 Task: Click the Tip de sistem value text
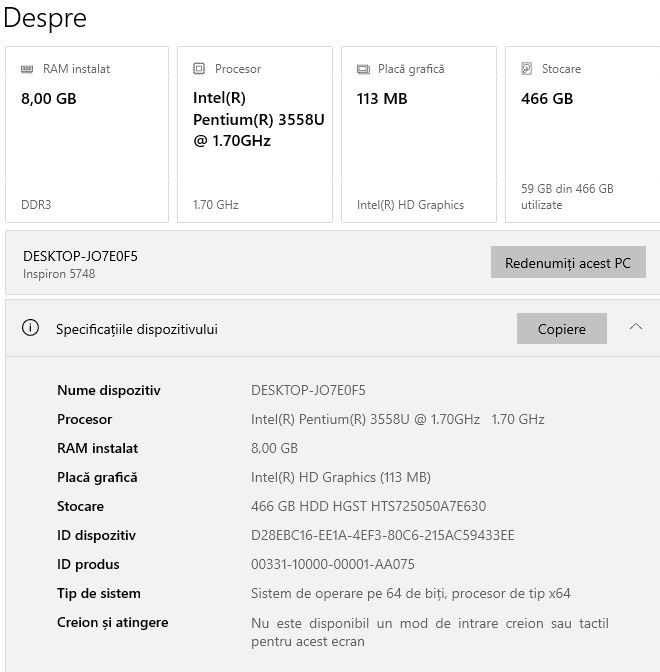(x=411, y=594)
